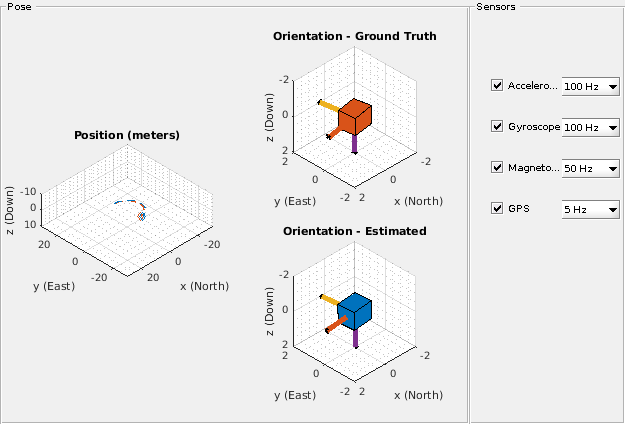Viewport: 626px width, 424px height.
Task: Click the position marker in Position plot
Action: pos(142,215)
